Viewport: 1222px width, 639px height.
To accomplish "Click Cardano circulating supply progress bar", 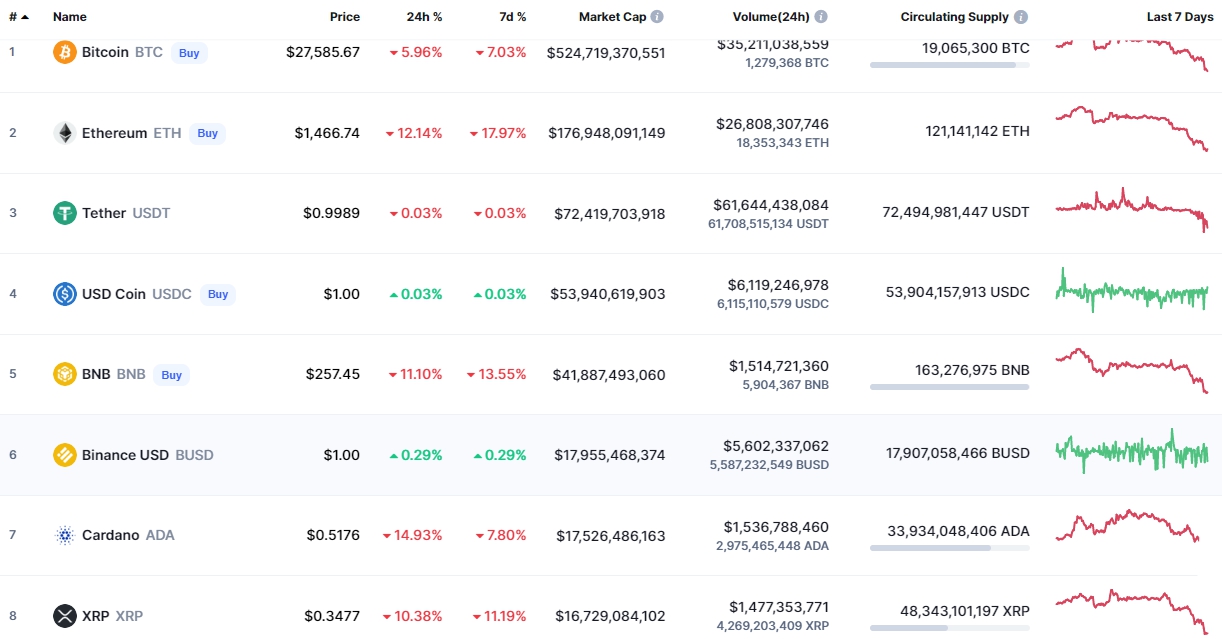I will click(949, 548).
